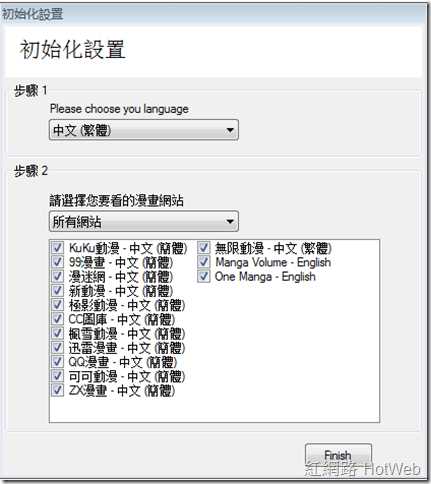Select the 'One Manga - English' label text
The width and height of the screenshot is (431, 484).
pos(265,277)
